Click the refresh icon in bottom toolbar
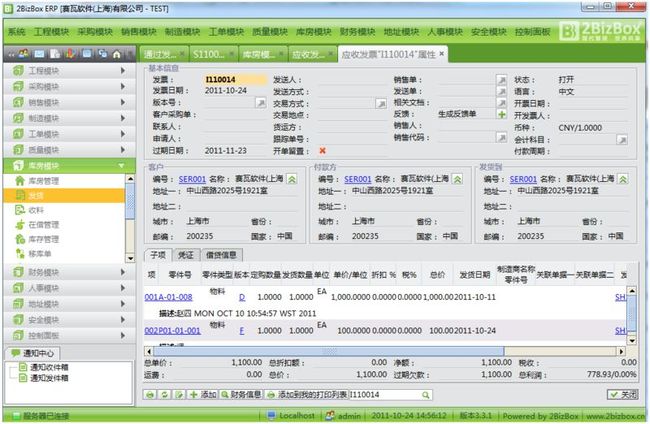650x424 pixels. (165, 395)
